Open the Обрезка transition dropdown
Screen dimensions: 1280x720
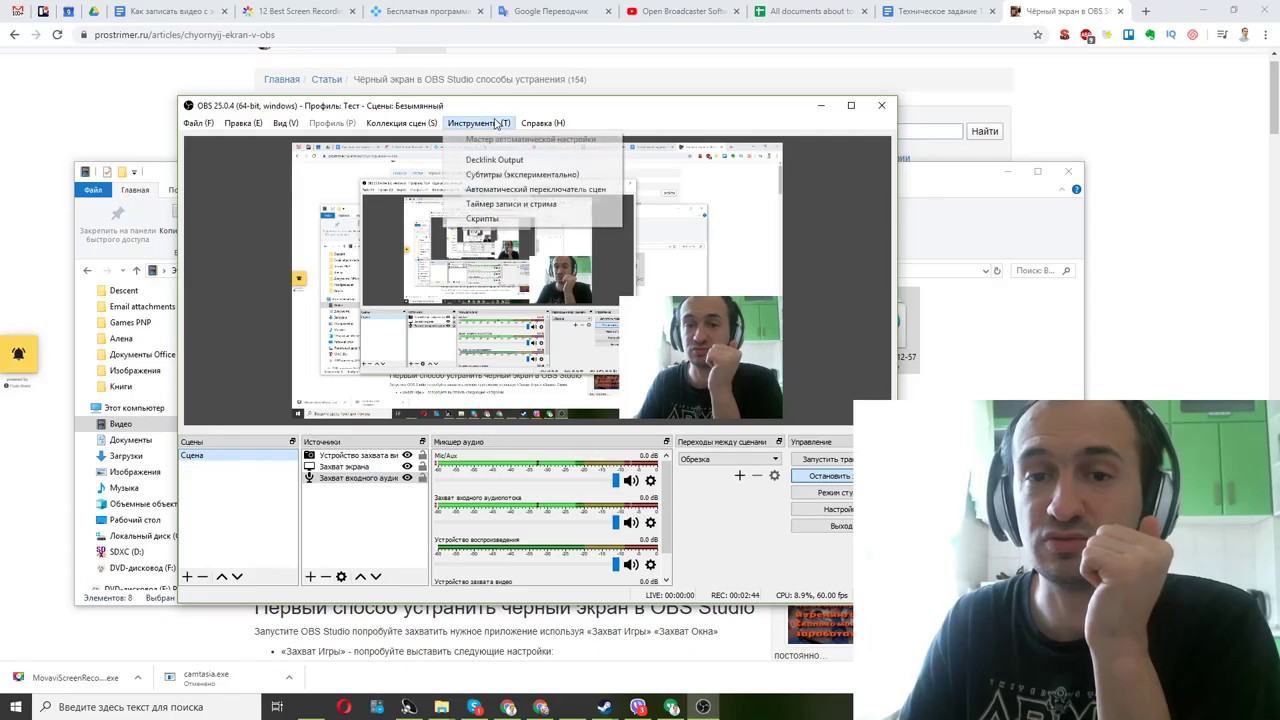click(730, 459)
